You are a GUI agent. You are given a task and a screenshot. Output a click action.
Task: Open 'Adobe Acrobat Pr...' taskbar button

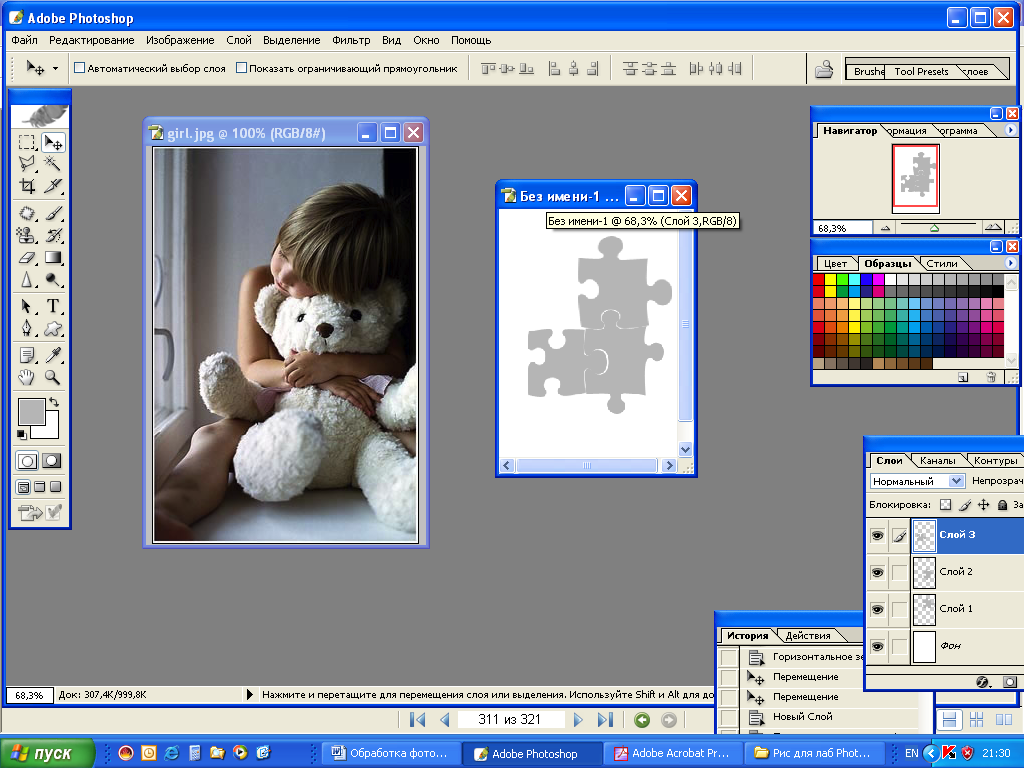click(673, 753)
